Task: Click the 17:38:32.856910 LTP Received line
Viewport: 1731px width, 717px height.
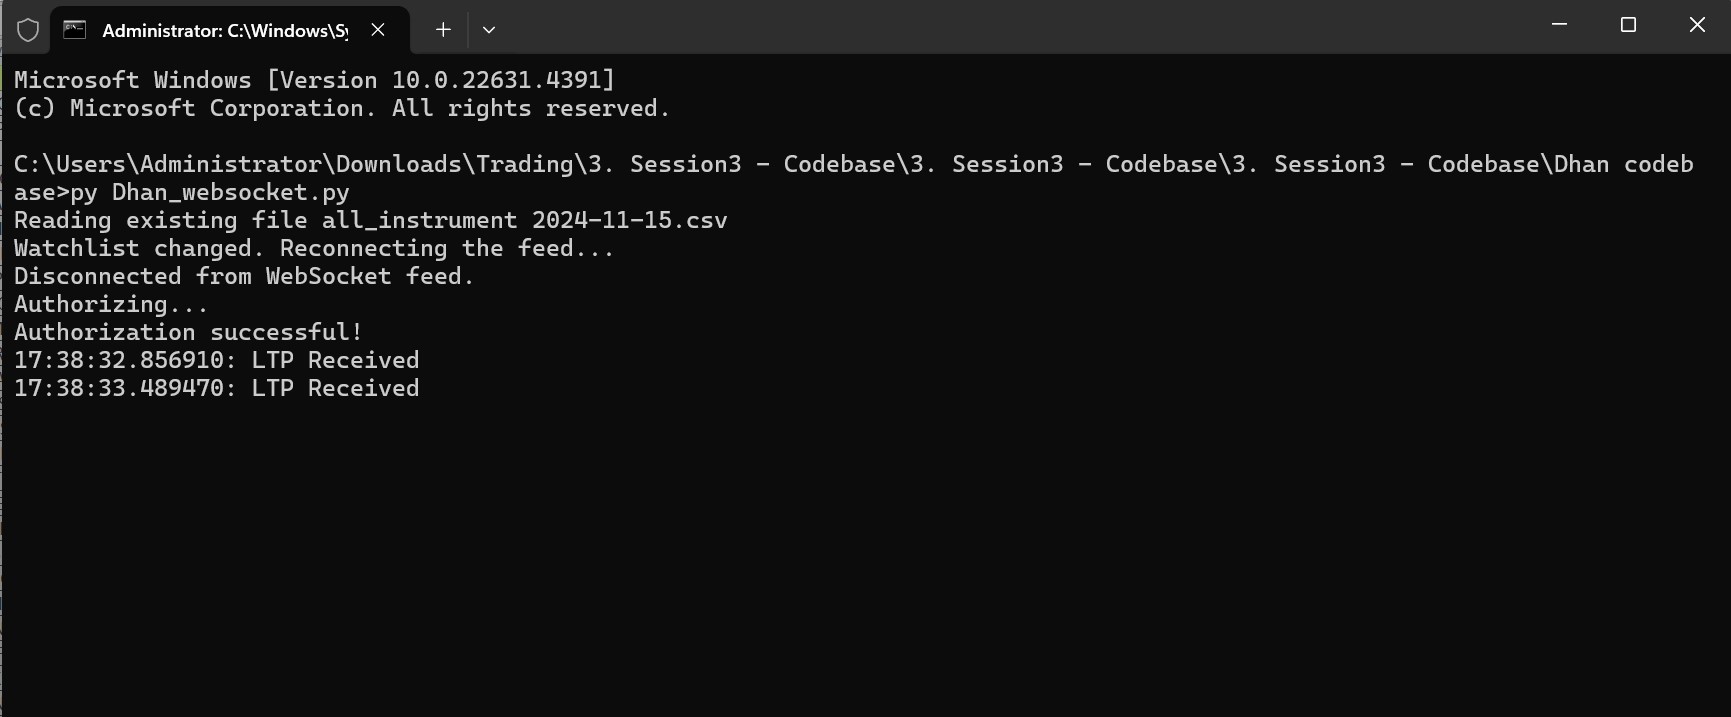Action: tap(216, 360)
